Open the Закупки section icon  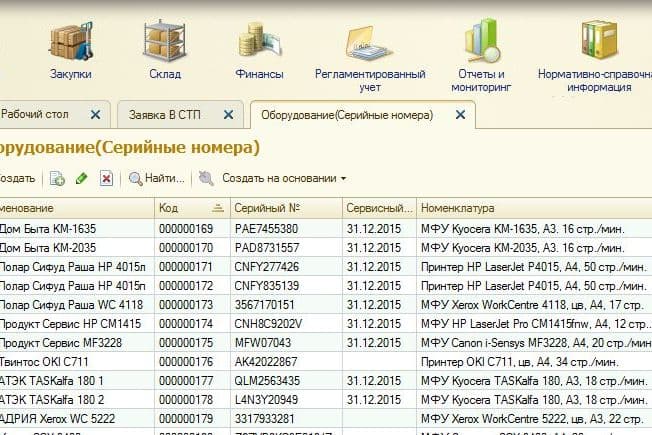(x=71, y=41)
